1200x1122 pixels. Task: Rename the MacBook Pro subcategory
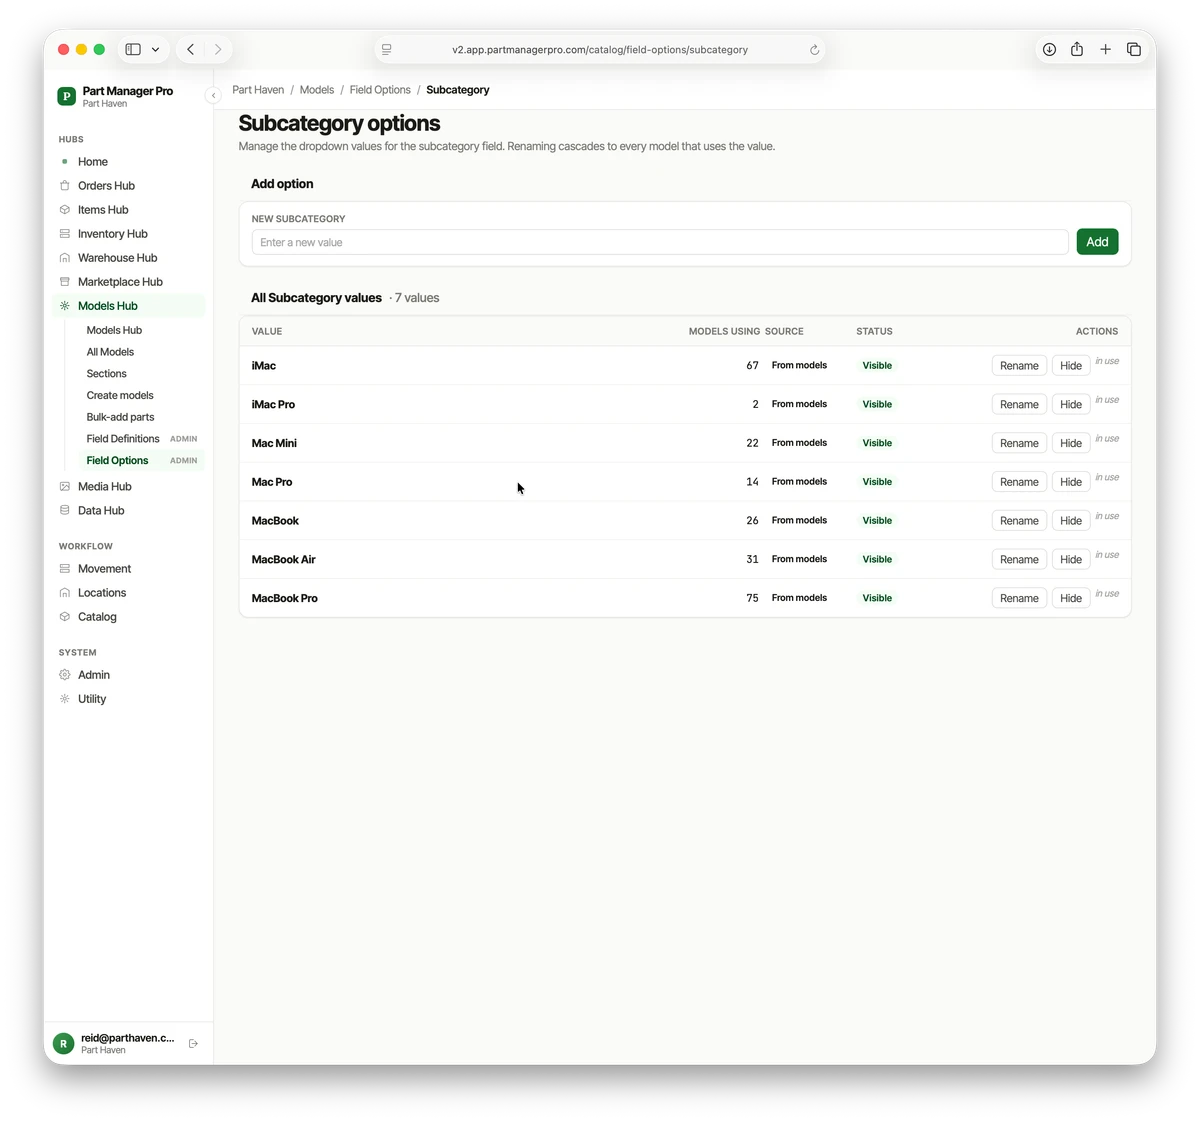tap(1019, 599)
